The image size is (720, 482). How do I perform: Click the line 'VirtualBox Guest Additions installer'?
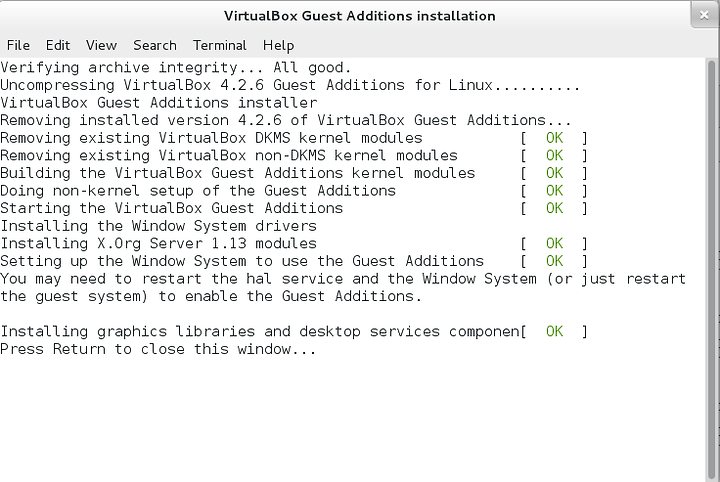tap(158, 103)
